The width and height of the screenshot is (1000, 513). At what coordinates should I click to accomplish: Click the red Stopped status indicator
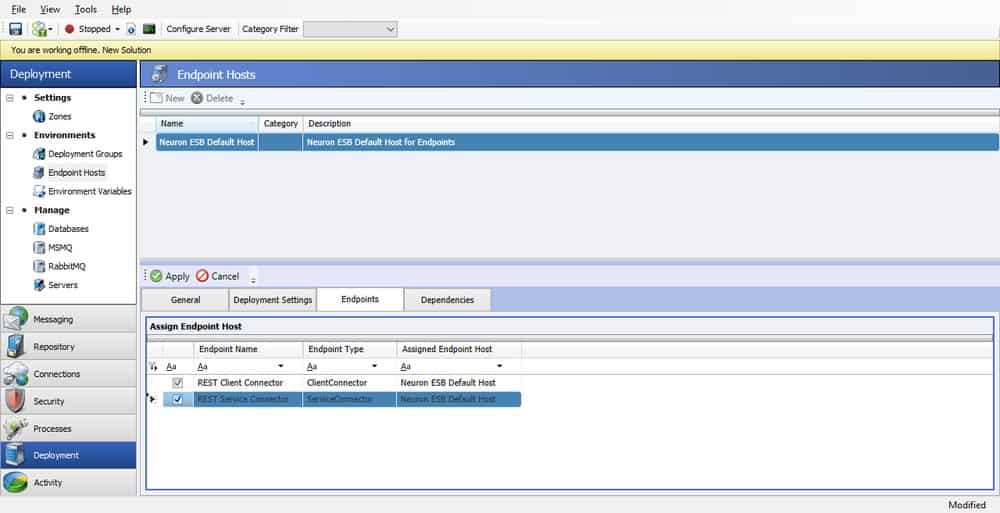[x=70, y=29]
